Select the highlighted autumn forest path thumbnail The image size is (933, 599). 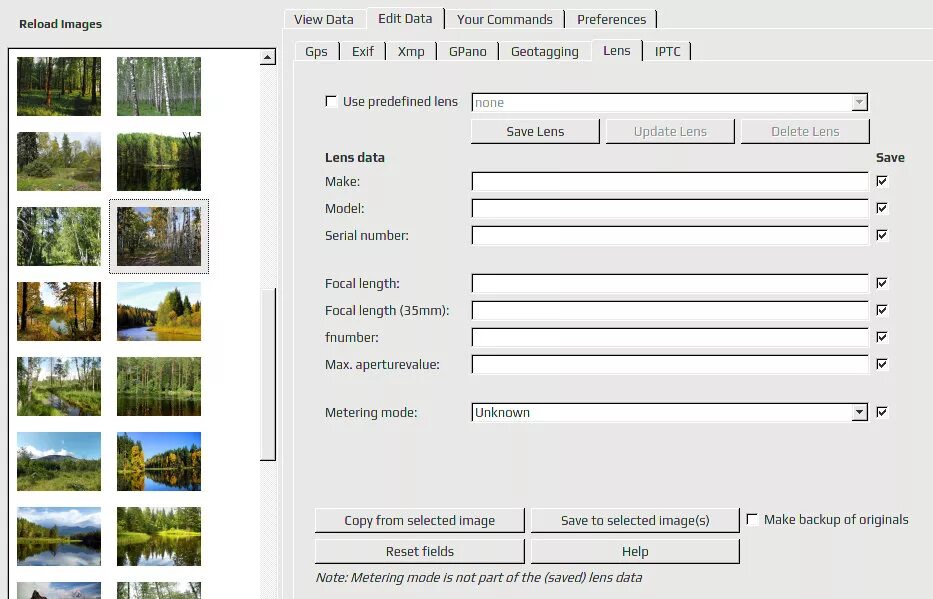tap(159, 236)
